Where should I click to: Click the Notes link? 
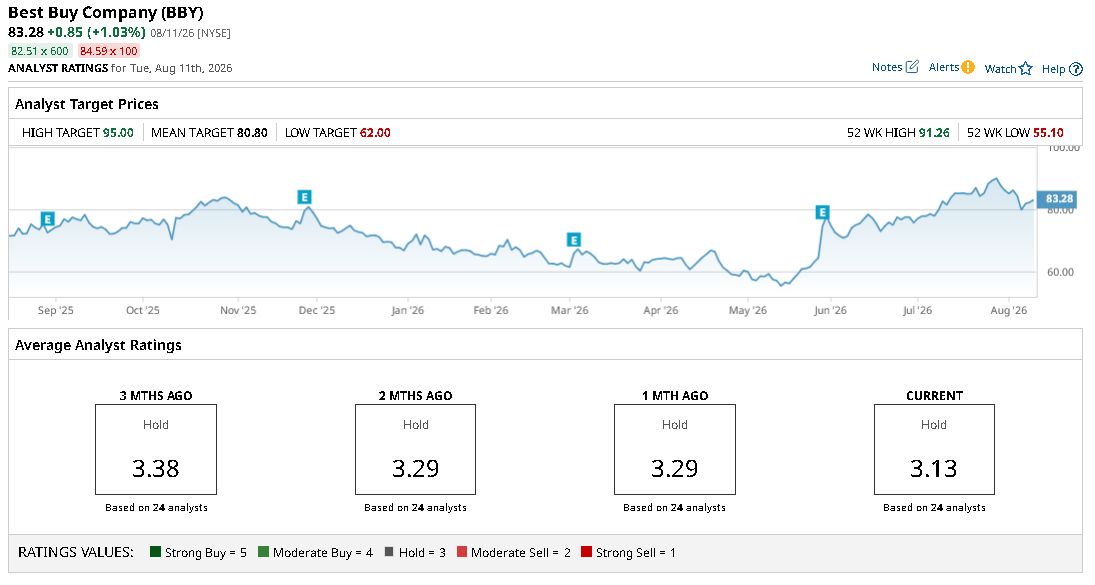(887, 67)
